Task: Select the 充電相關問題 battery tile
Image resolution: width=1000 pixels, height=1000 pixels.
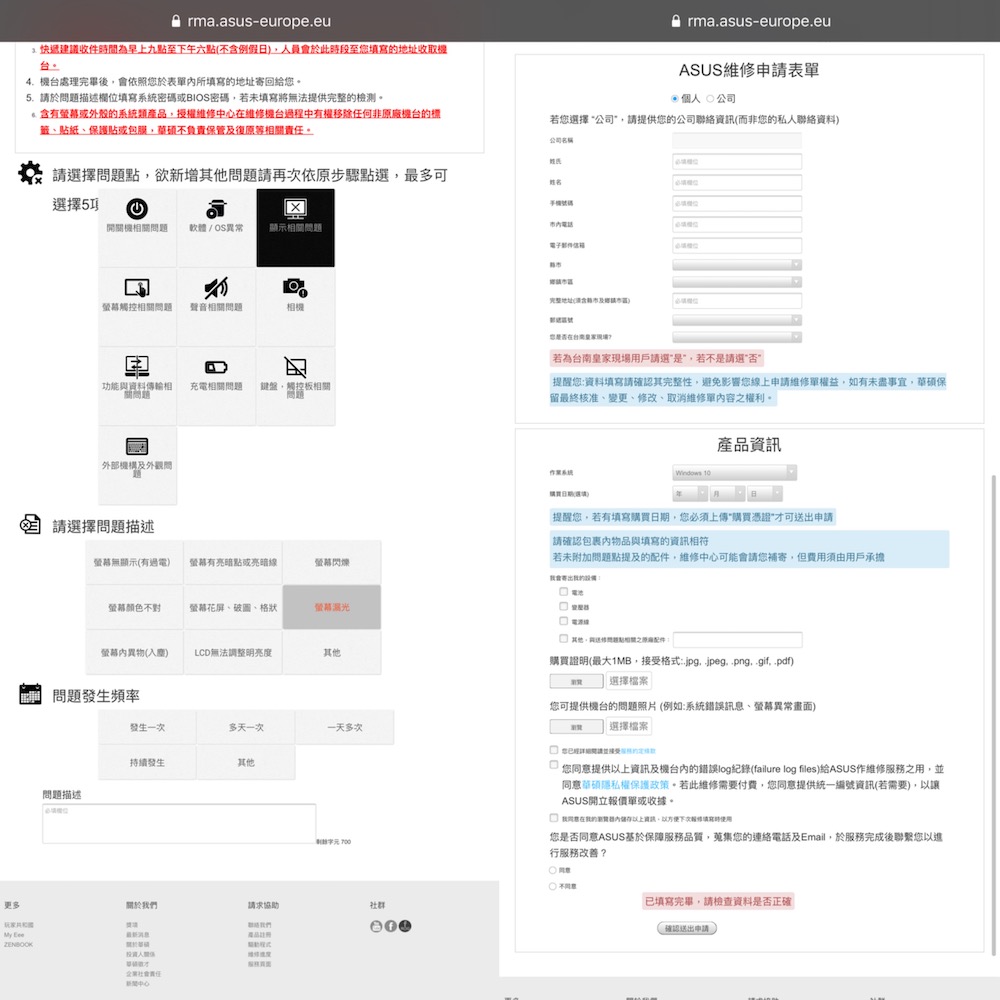Action: (x=216, y=386)
